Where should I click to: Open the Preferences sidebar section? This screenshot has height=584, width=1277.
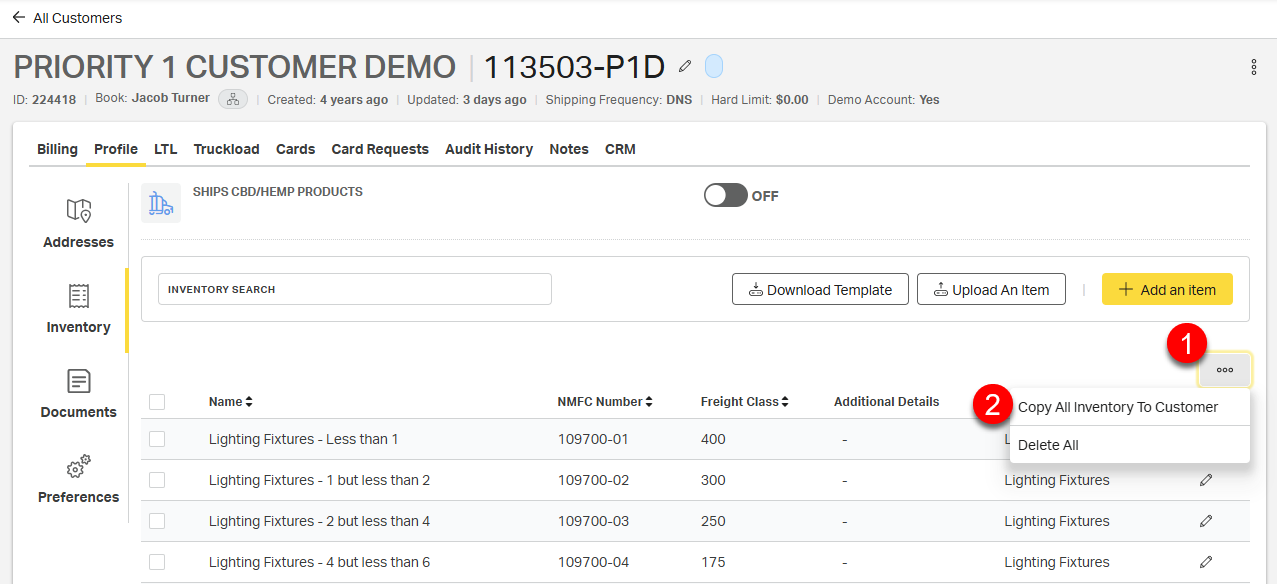click(x=78, y=478)
